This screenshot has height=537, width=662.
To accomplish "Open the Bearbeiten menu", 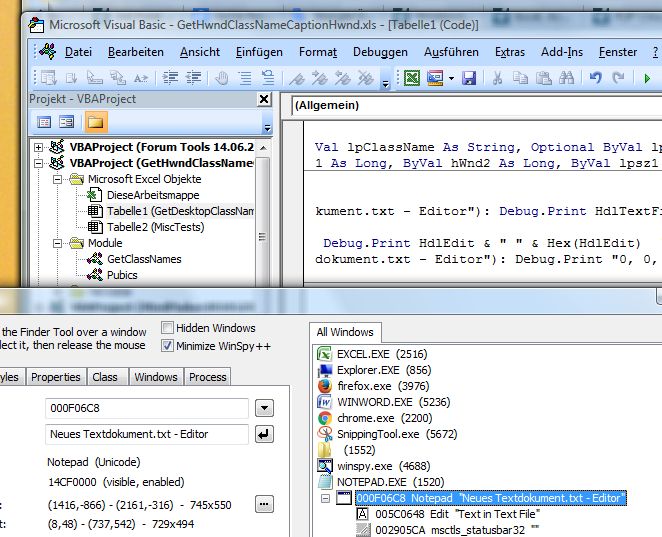I will point(136,52).
